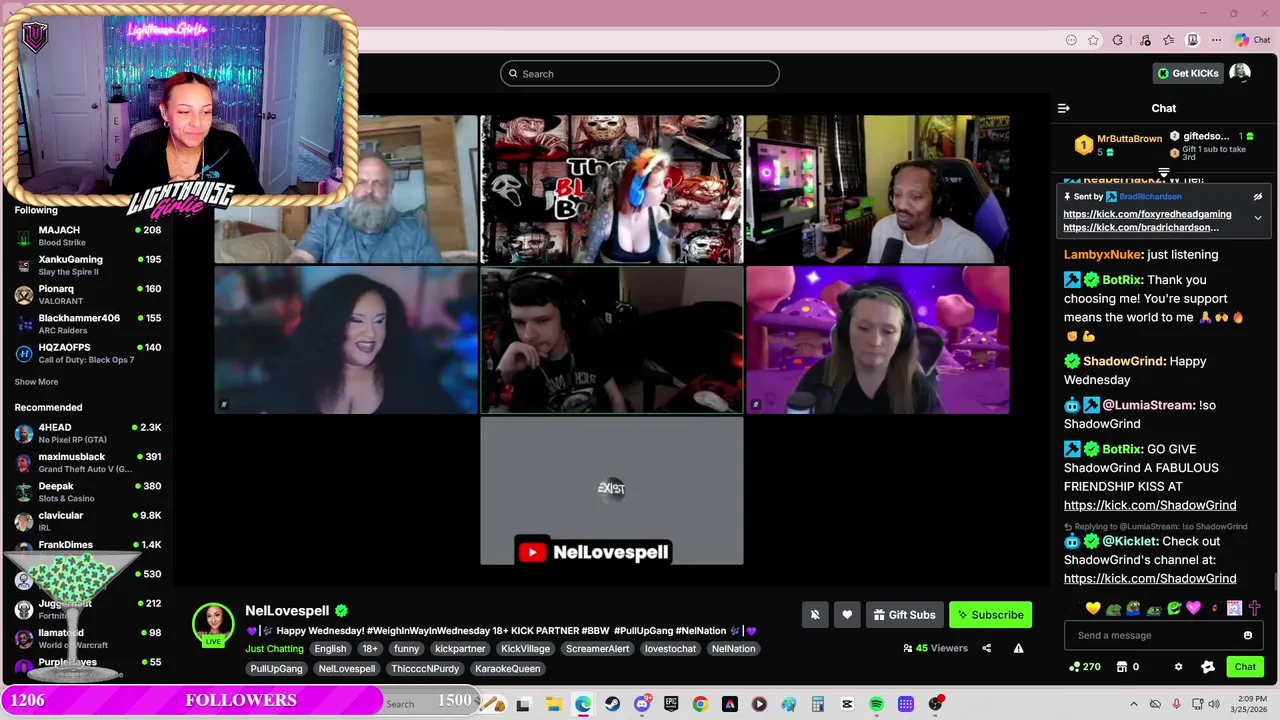Open the channel shop icon
This screenshot has height=720, width=1280.
coord(1121,667)
